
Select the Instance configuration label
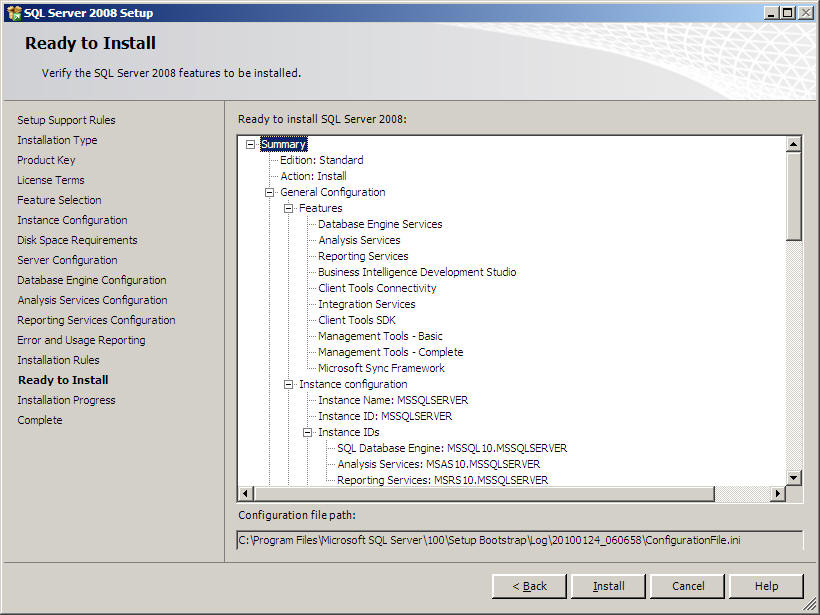pyautogui.click(x=353, y=384)
